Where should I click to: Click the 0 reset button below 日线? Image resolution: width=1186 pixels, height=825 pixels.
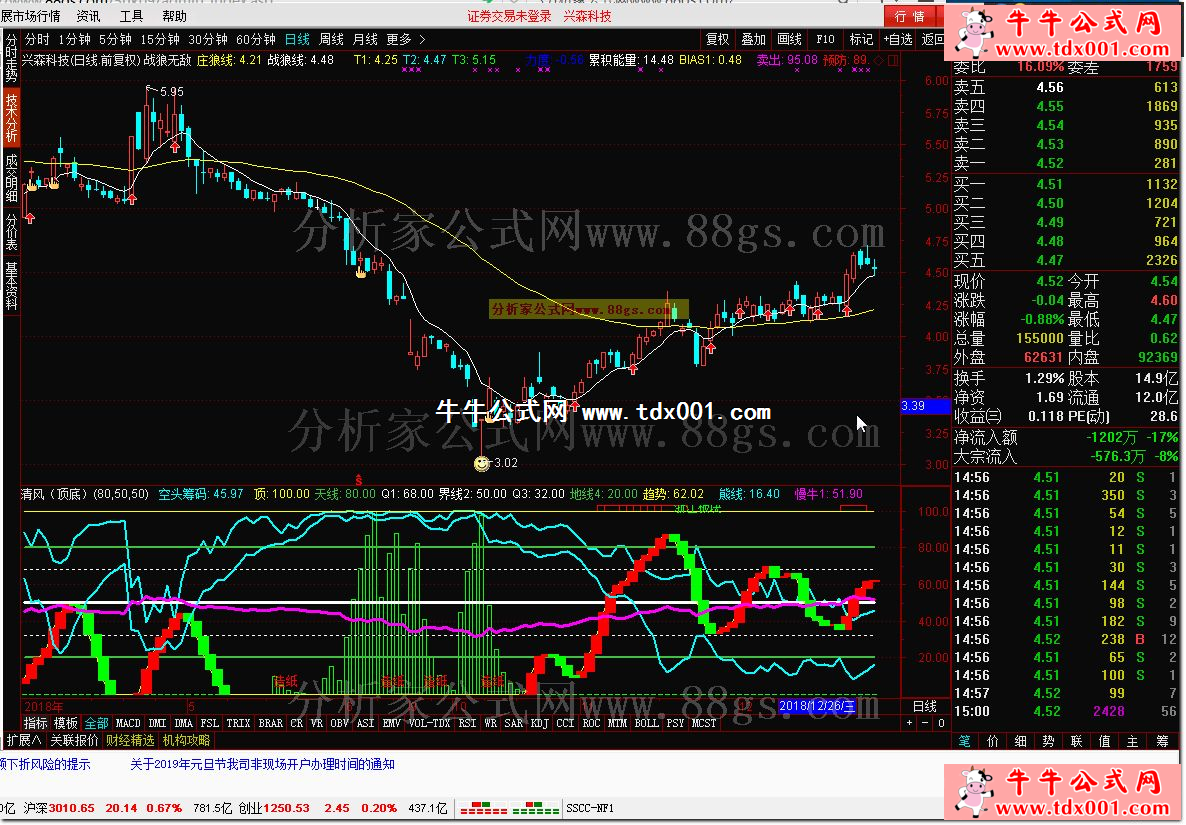[940, 723]
